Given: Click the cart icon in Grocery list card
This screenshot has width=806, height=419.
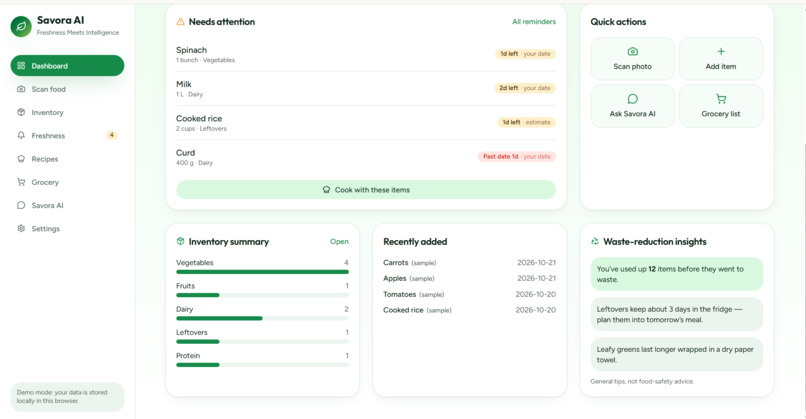Looking at the screenshot, I should 721,99.
